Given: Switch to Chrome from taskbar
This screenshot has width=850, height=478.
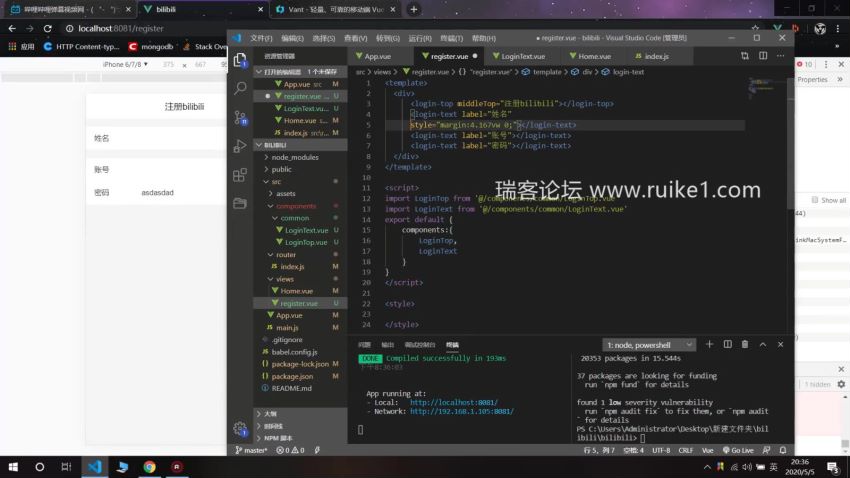Looking at the screenshot, I should pyautogui.click(x=150, y=467).
